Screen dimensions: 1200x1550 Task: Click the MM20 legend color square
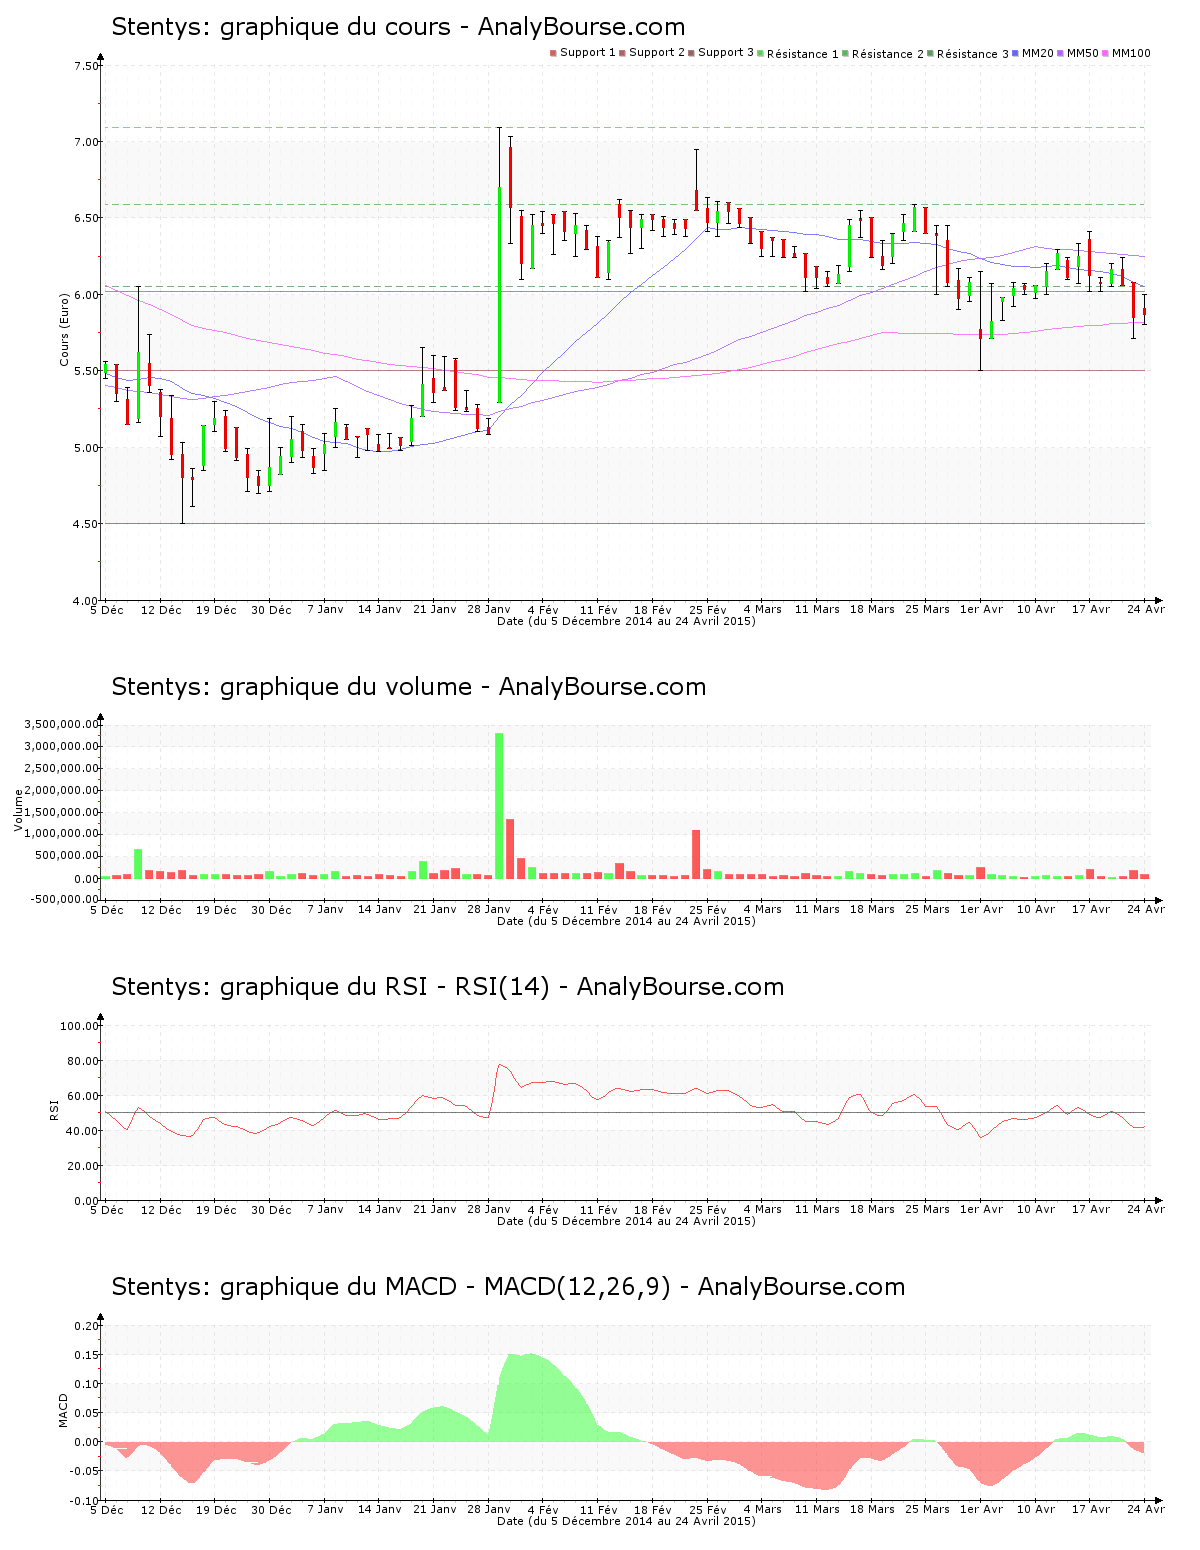(1016, 53)
